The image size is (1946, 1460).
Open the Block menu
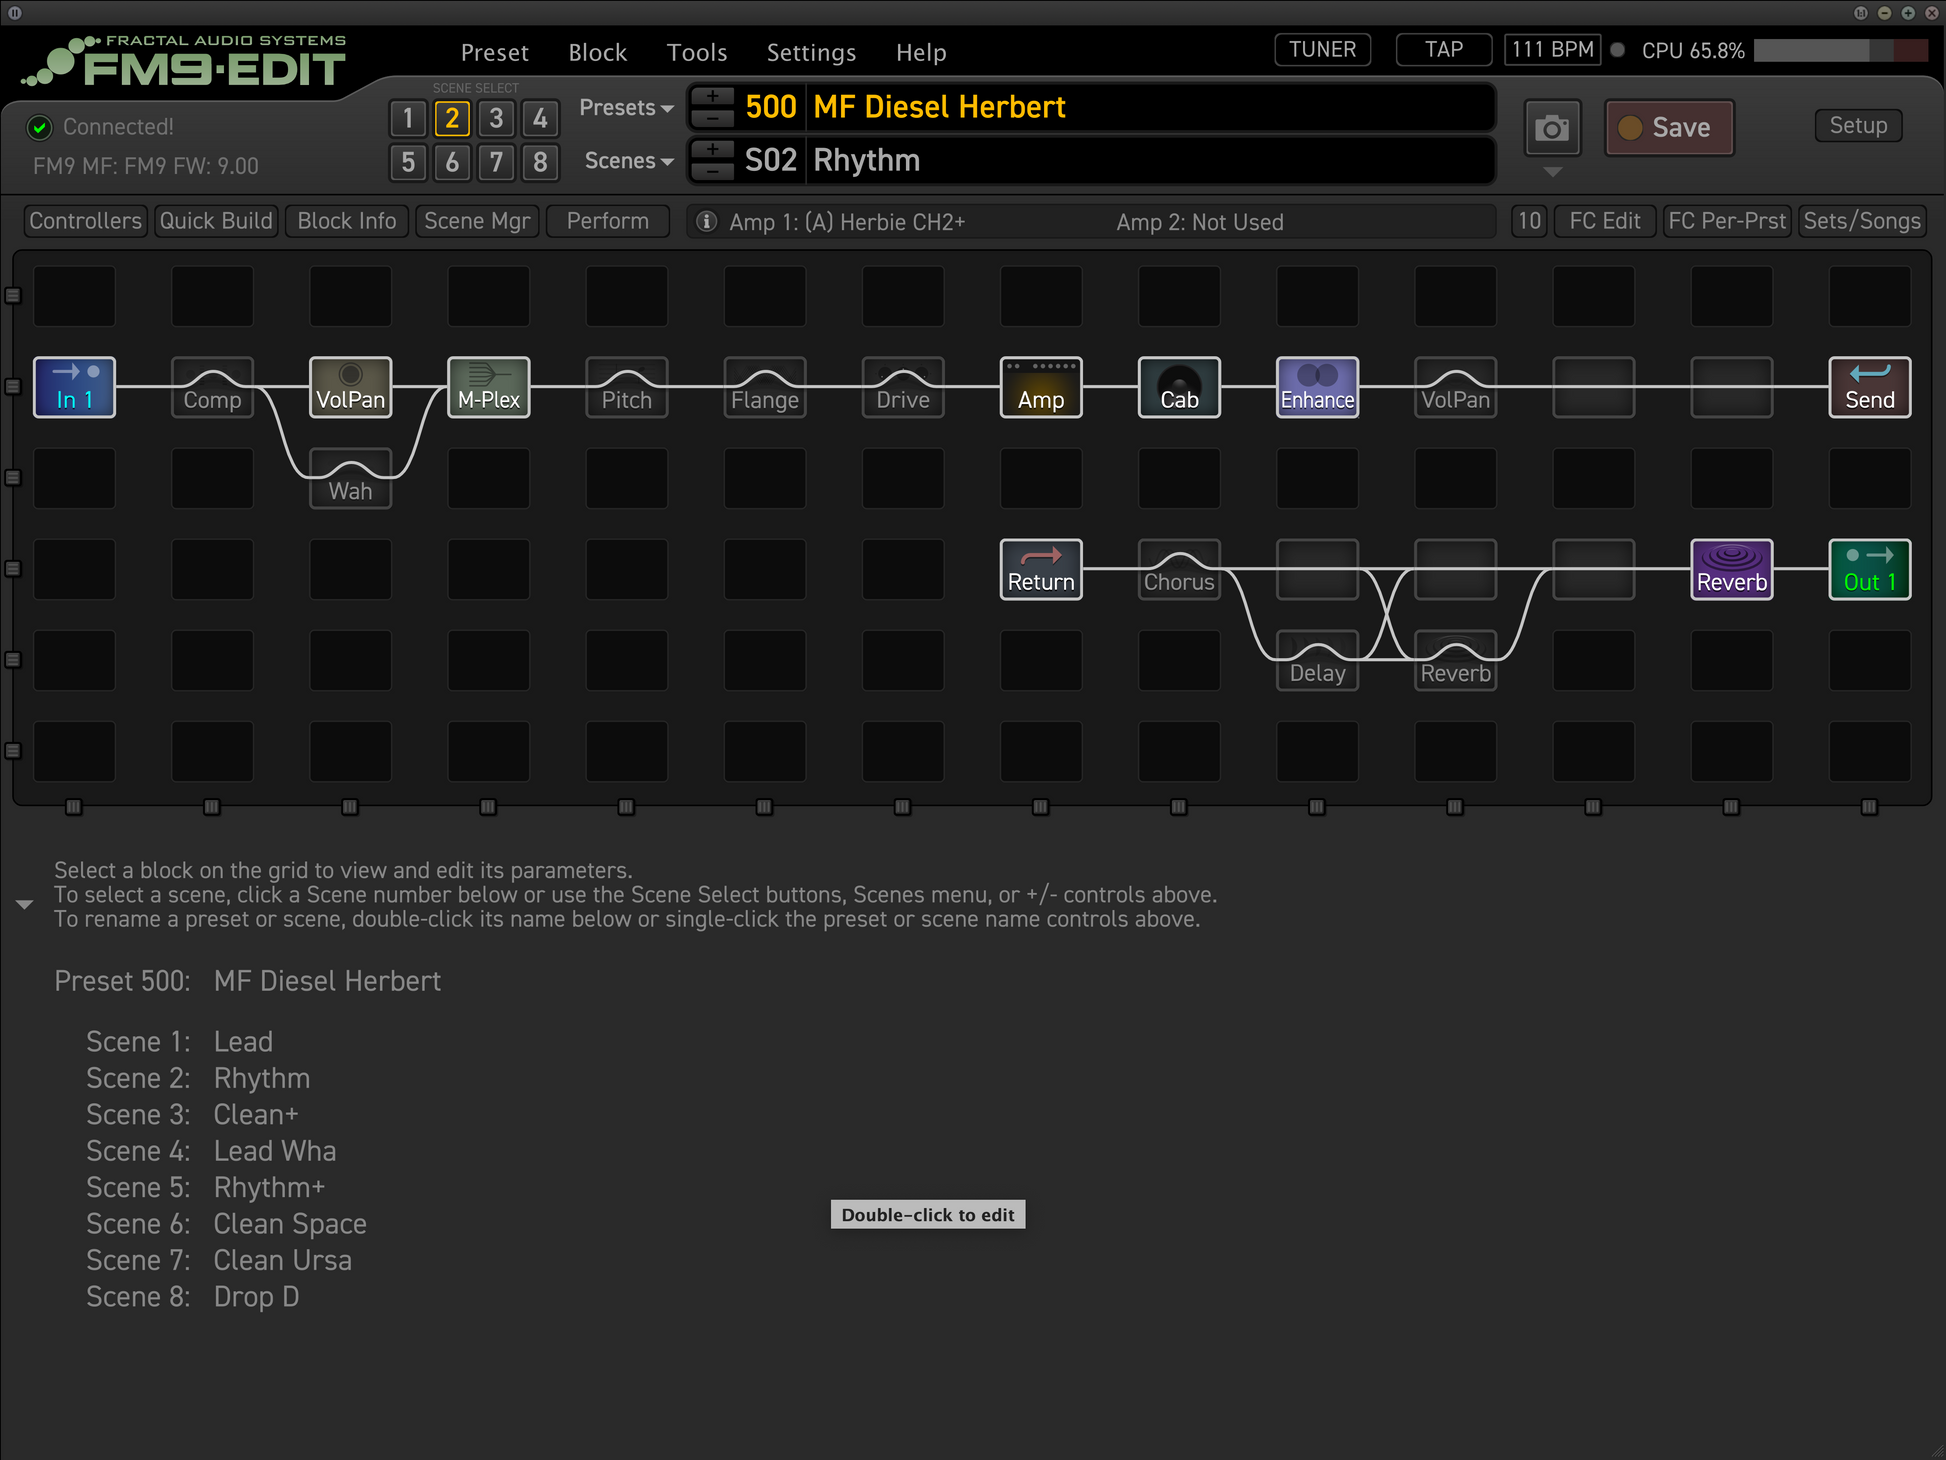coord(597,52)
